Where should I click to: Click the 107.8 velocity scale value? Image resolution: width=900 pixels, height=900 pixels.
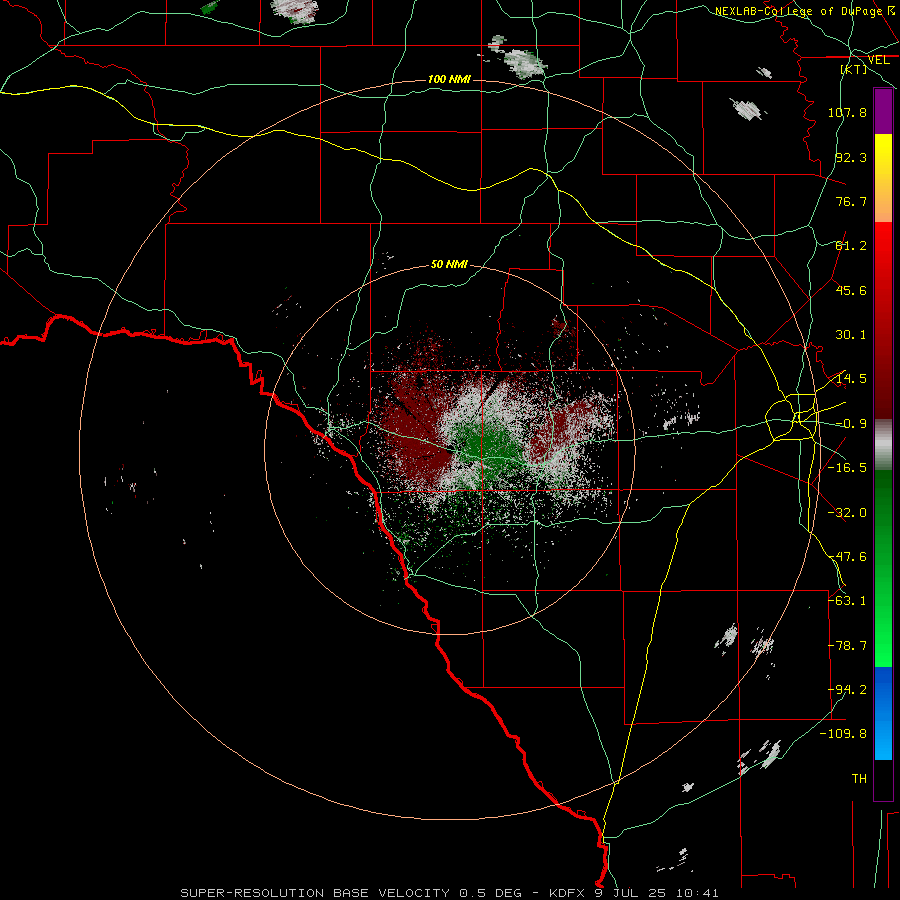point(847,112)
